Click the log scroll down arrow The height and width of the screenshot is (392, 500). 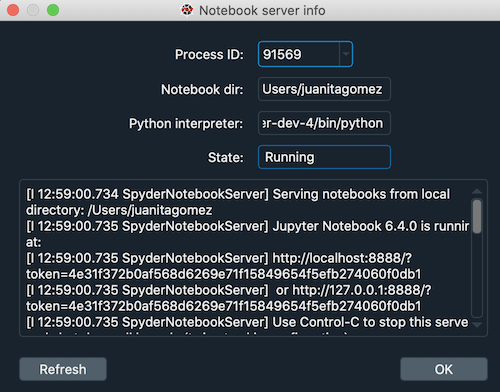tap(477, 325)
